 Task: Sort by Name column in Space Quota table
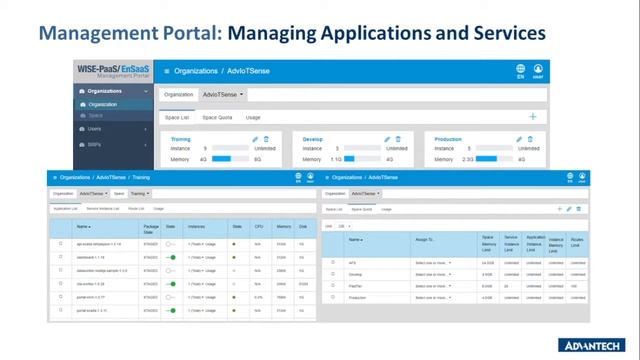coord(356,240)
